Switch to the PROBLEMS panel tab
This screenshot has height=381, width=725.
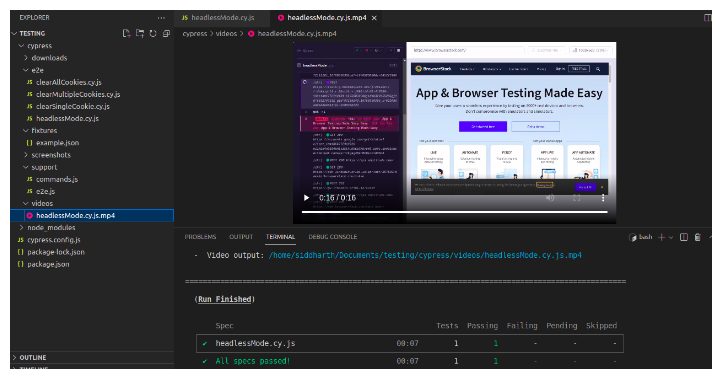(x=200, y=237)
